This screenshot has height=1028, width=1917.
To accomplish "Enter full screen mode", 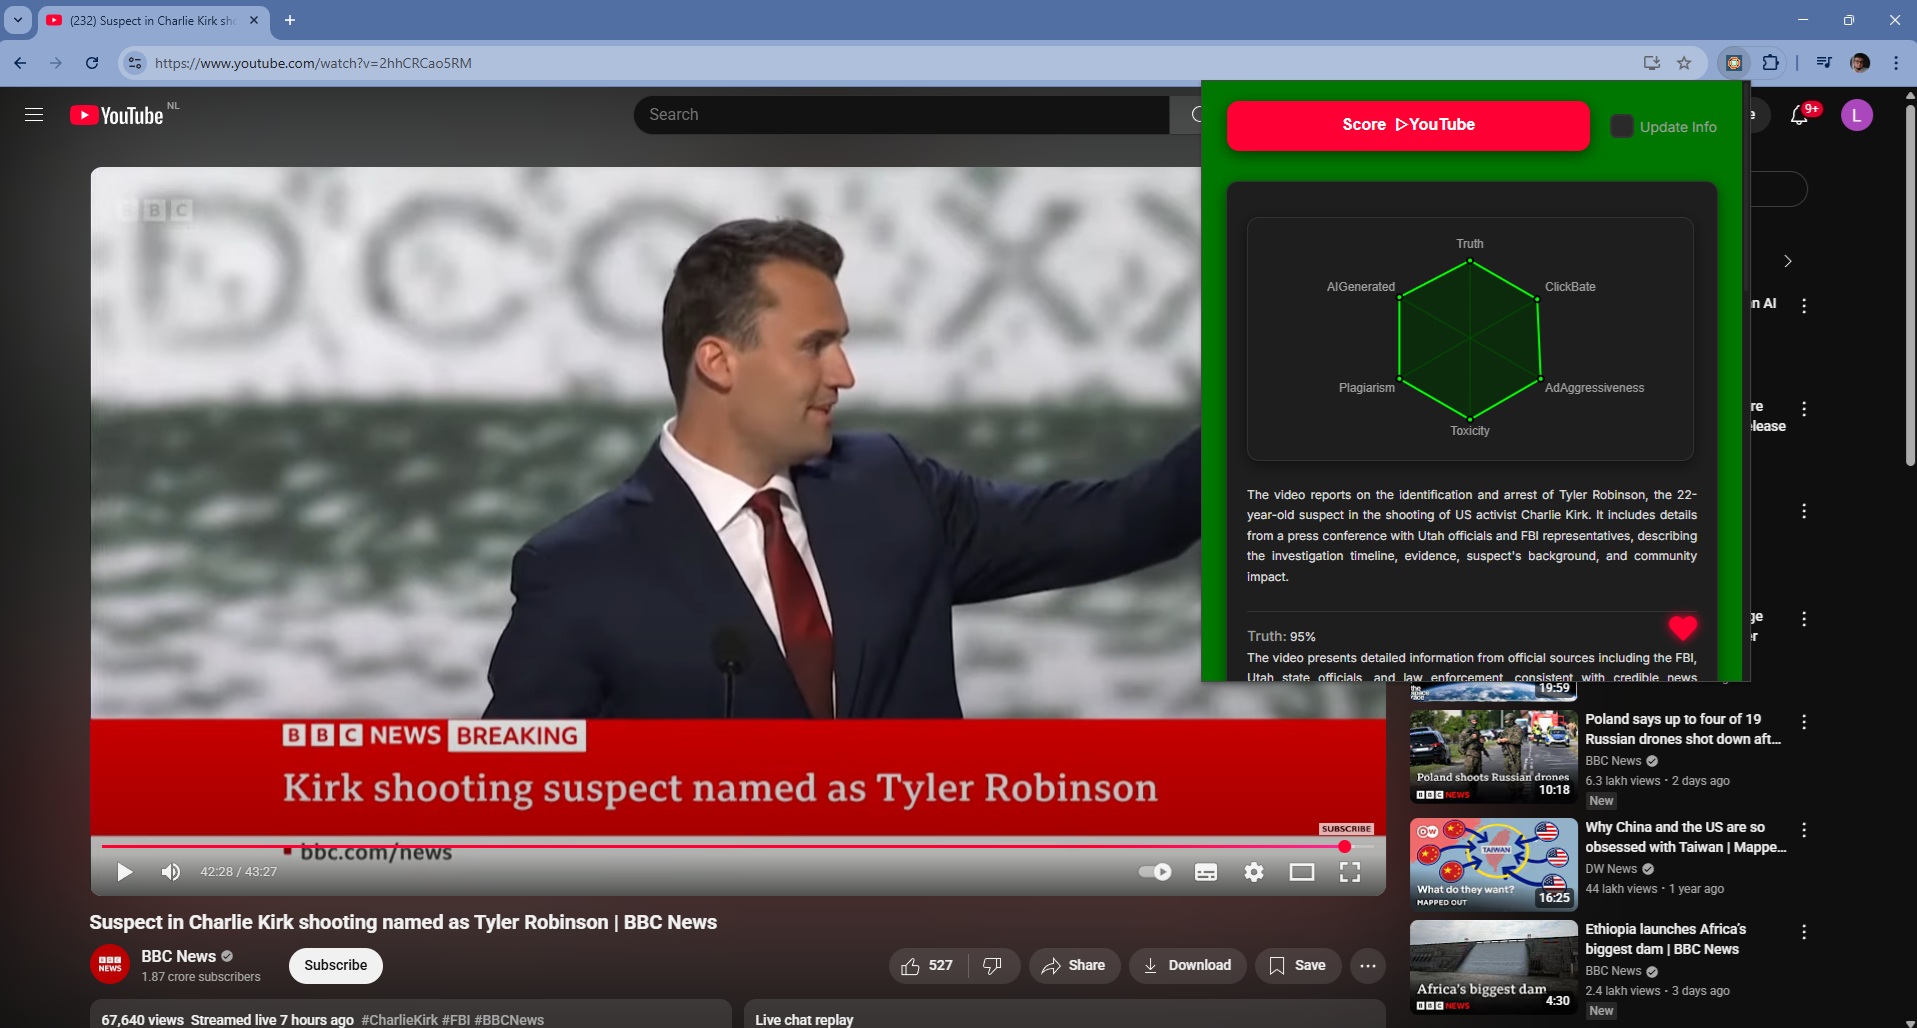I will pyautogui.click(x=1350, y=872).
